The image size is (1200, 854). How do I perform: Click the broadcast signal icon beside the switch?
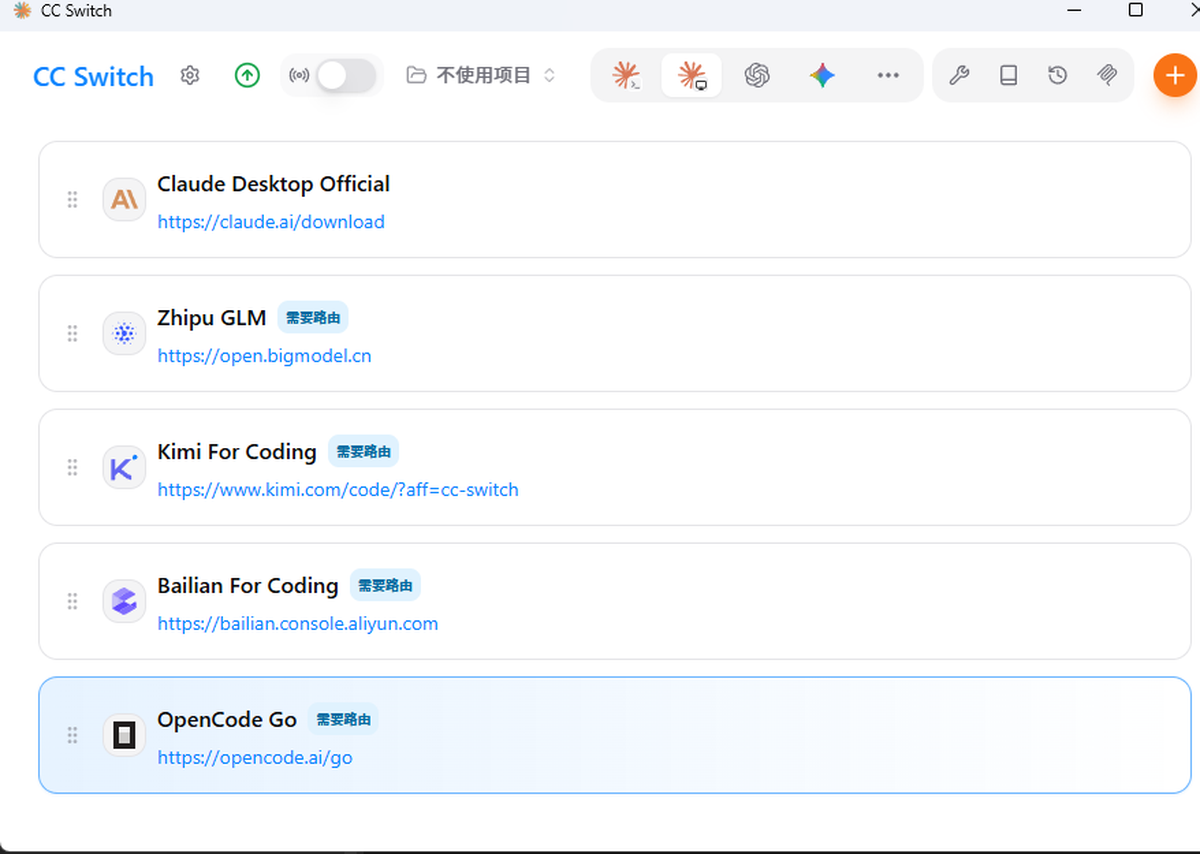(299, 75)
